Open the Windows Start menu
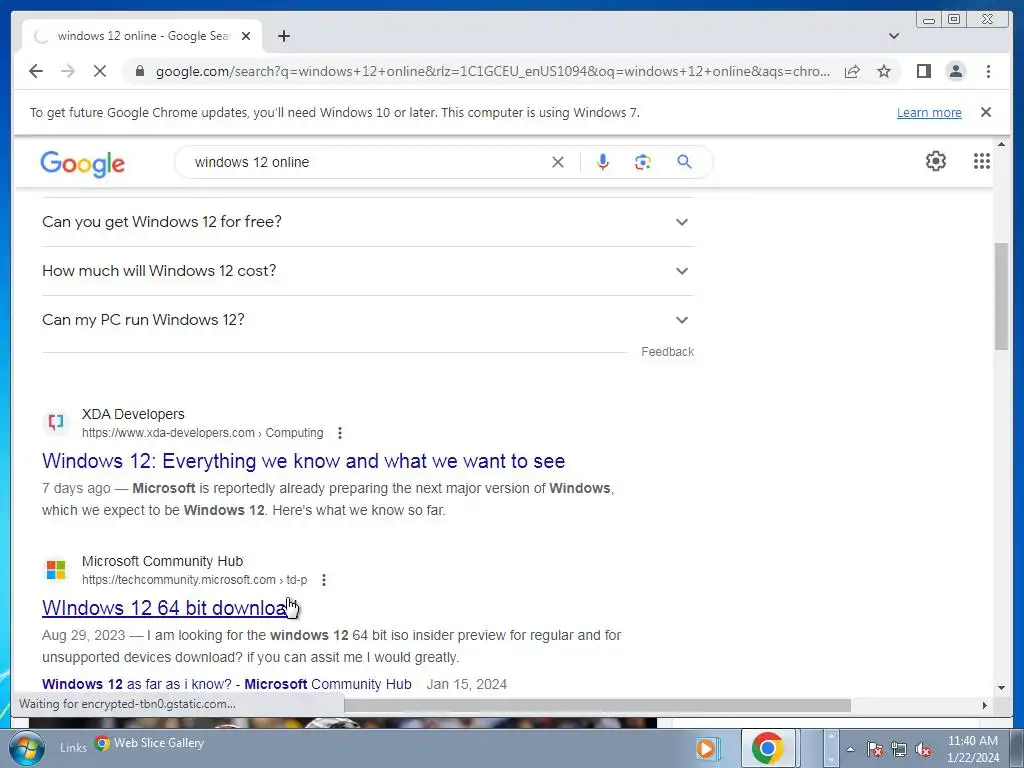 (26, 748)
